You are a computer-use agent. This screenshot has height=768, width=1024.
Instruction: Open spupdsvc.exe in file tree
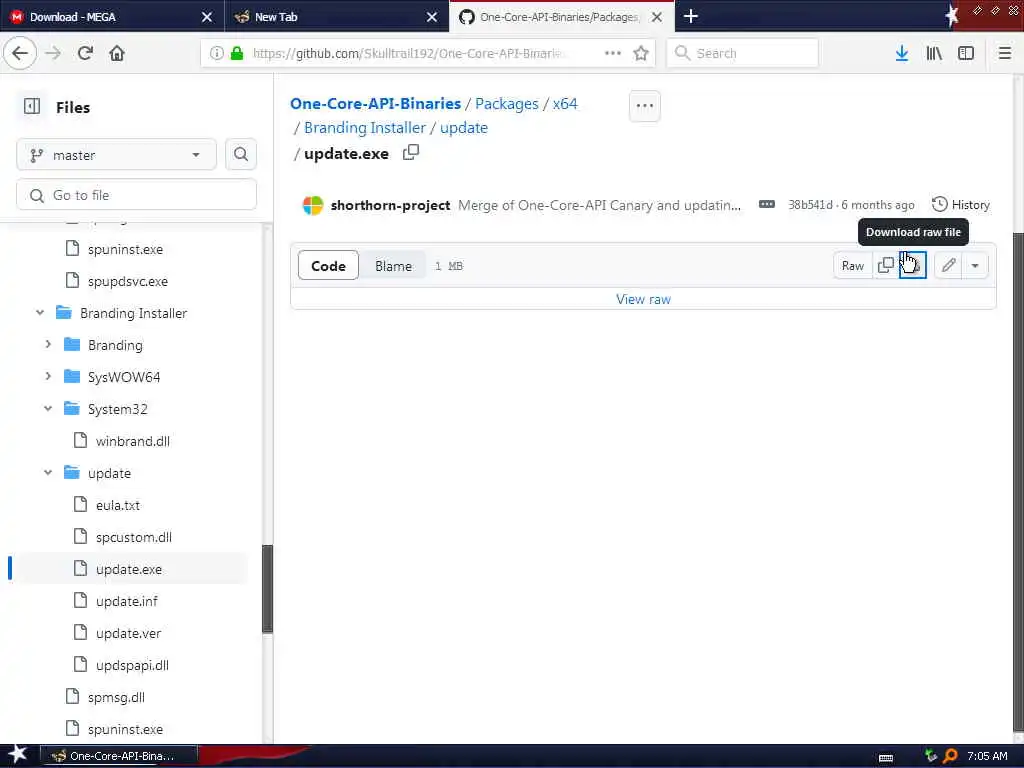coord(128,281)
